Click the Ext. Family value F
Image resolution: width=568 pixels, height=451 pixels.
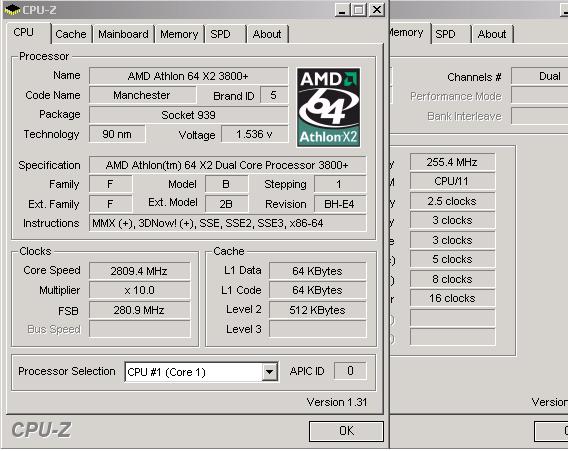[110, 204]
